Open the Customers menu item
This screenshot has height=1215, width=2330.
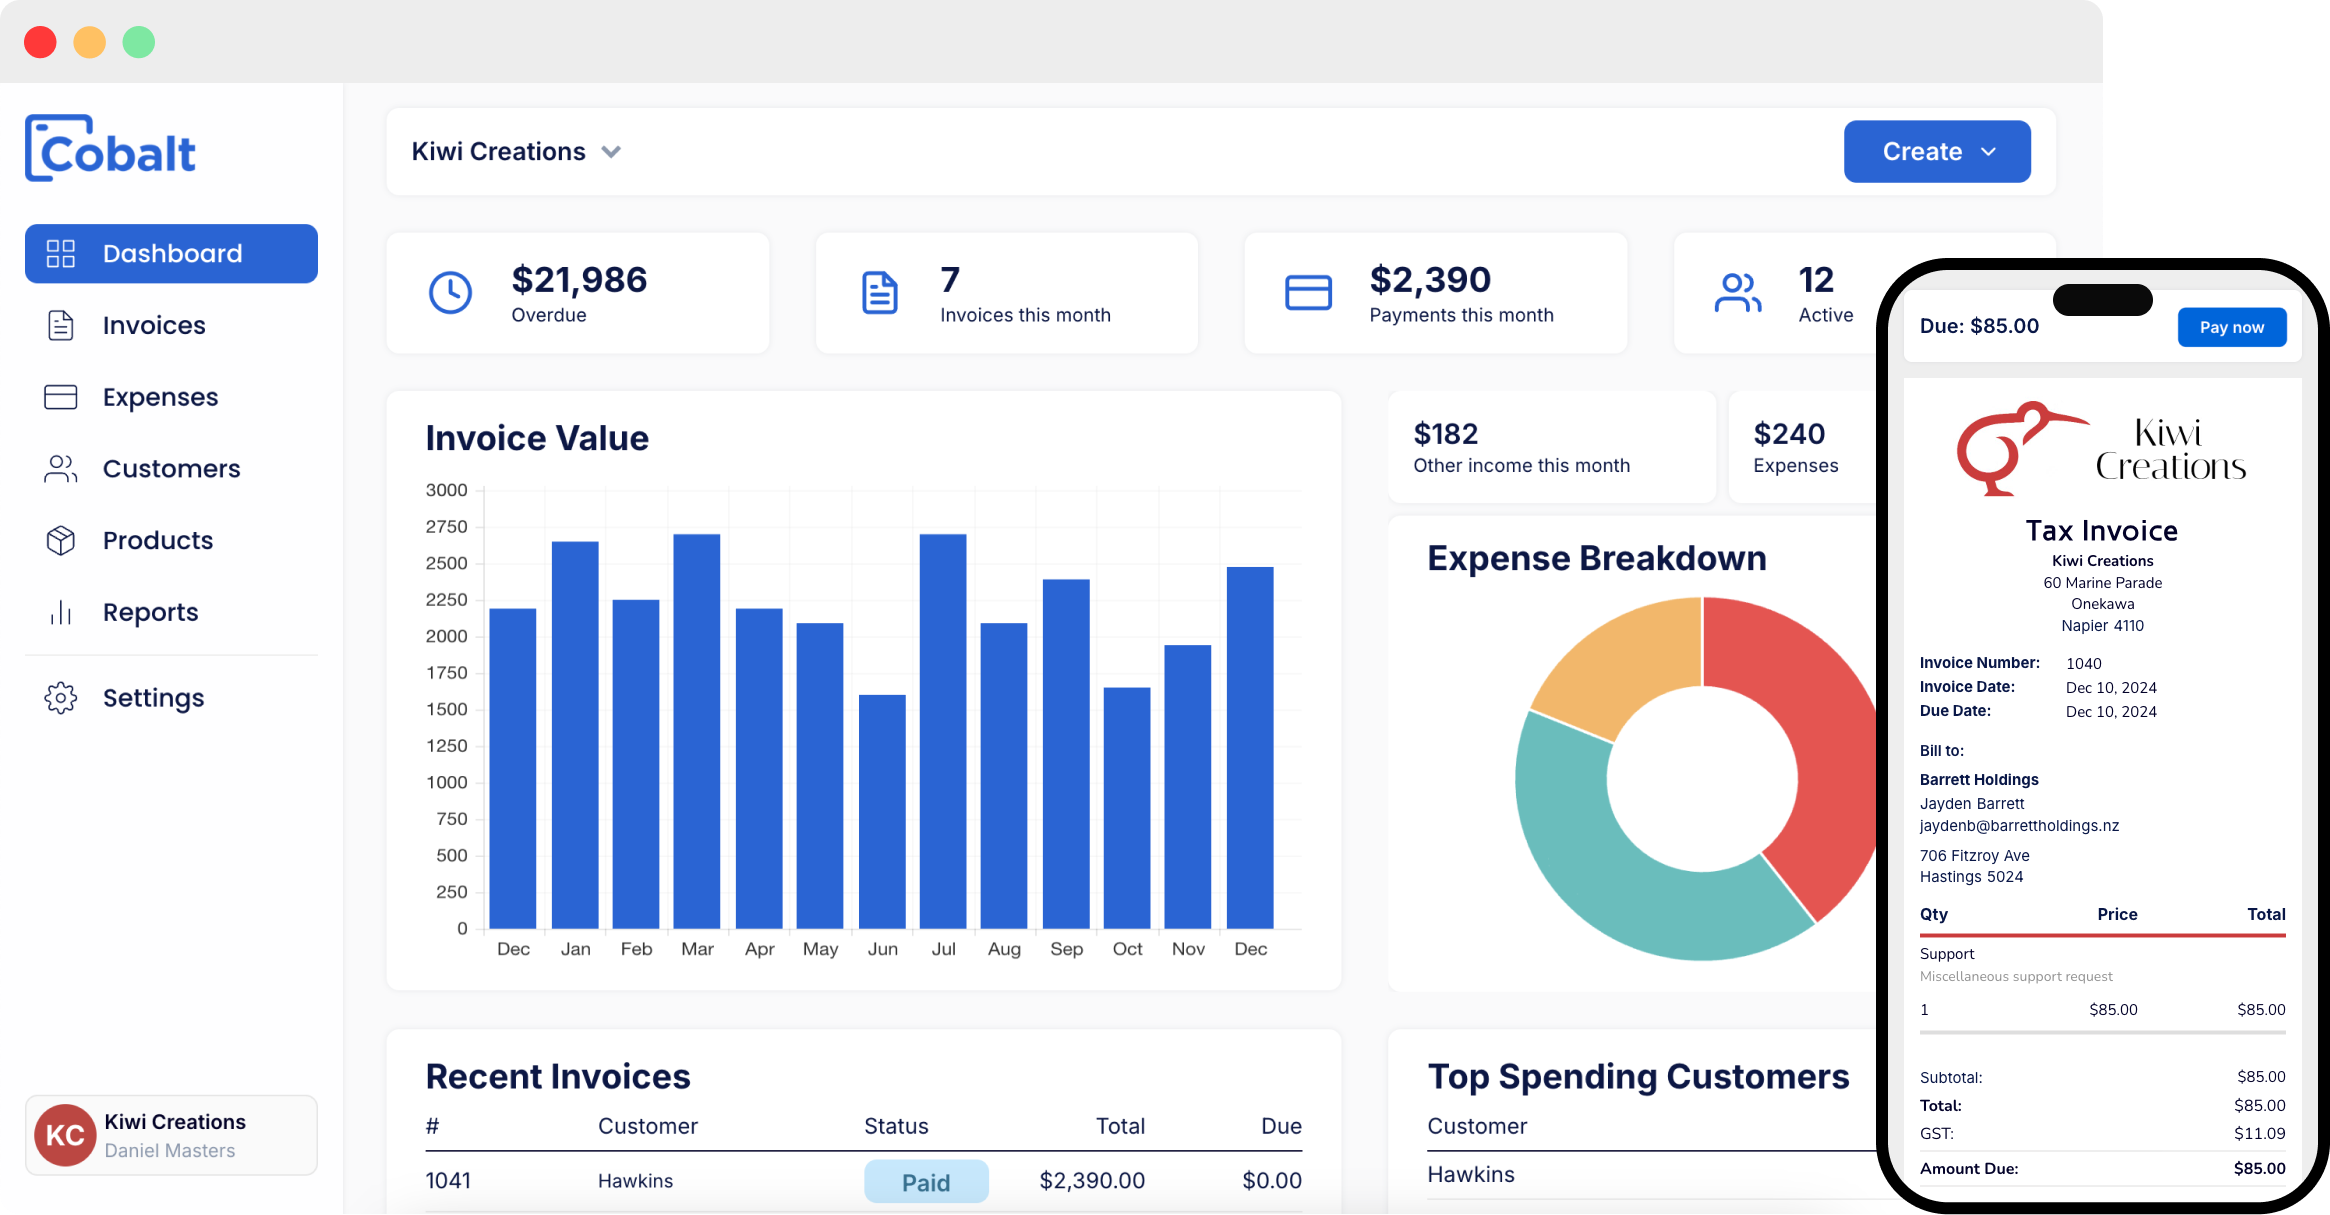click(x=171, y=469)
